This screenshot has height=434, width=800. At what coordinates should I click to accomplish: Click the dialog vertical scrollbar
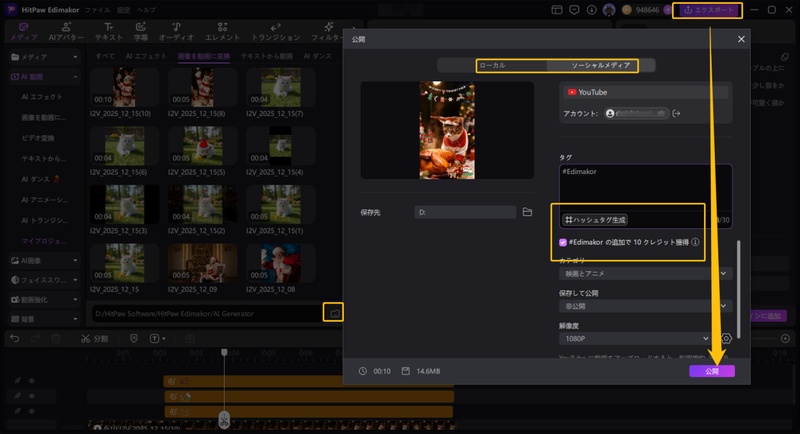(x=738, y=289)
